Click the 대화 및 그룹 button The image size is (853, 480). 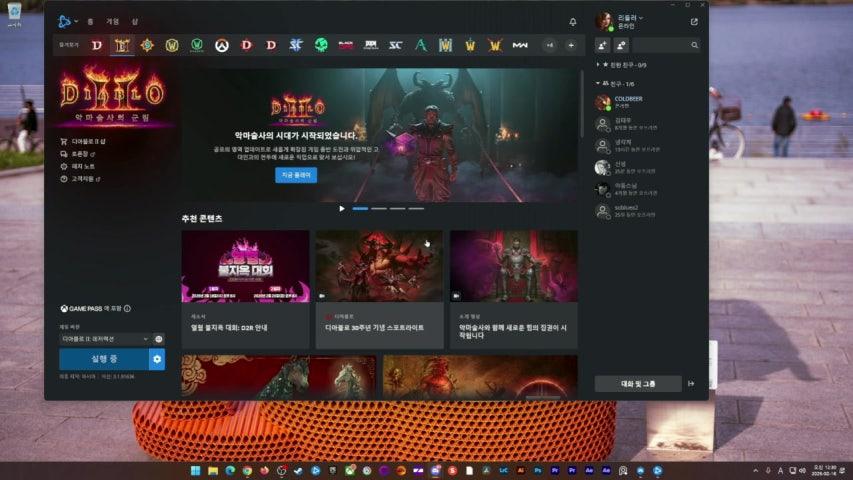click(x=638, y=384)
